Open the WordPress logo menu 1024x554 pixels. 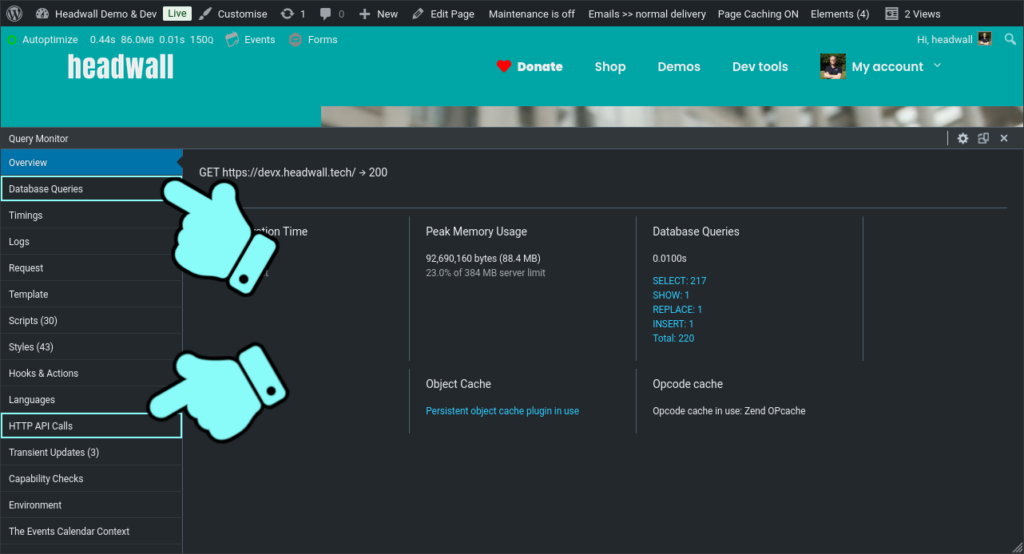(x=14, y=13)
